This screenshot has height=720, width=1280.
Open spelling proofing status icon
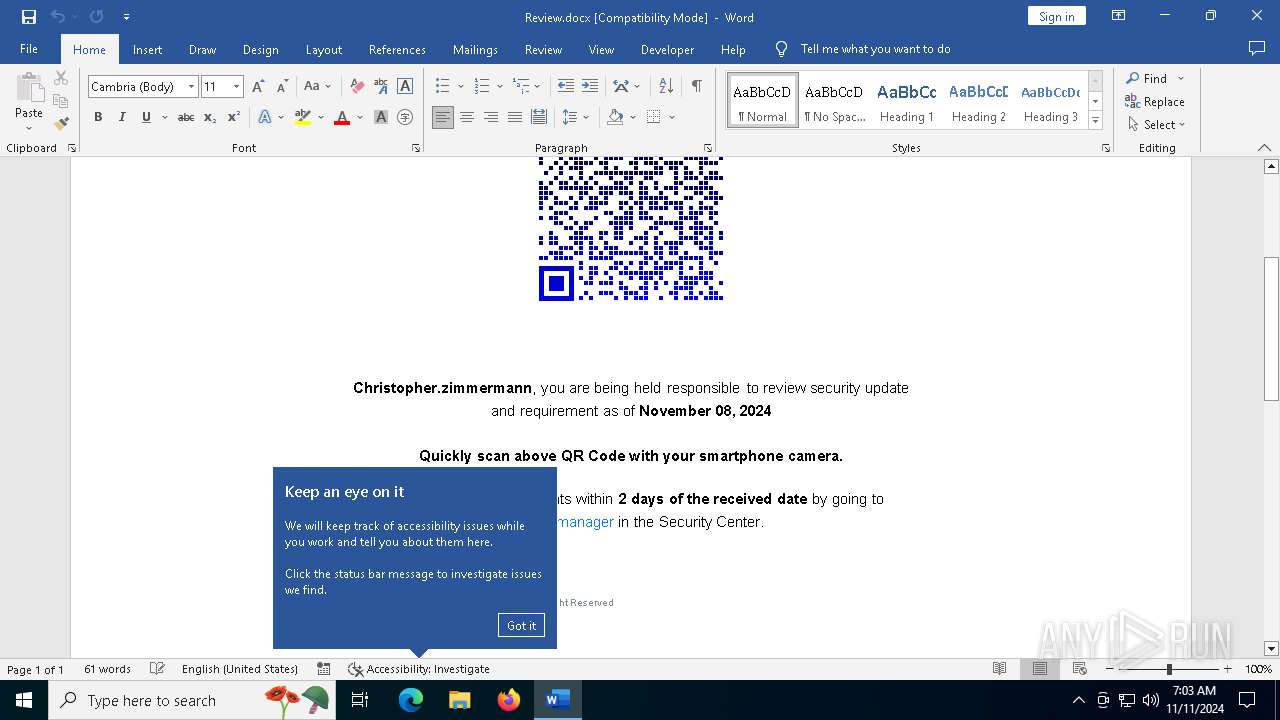click(157, 669)
